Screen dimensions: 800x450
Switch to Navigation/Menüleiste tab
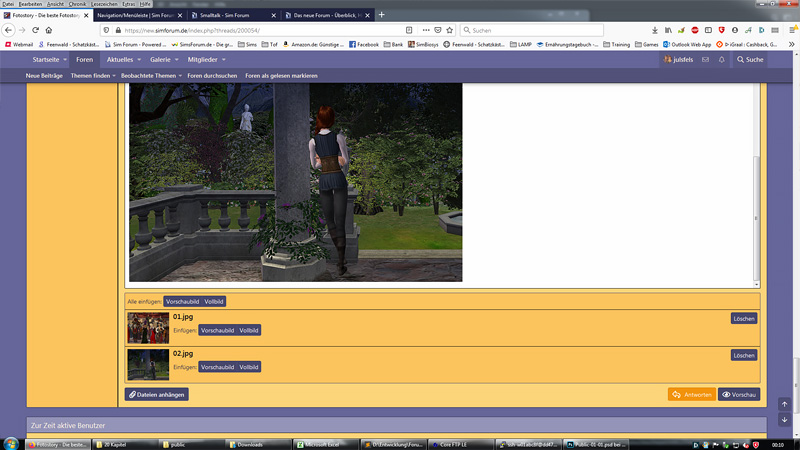point(135,15)
